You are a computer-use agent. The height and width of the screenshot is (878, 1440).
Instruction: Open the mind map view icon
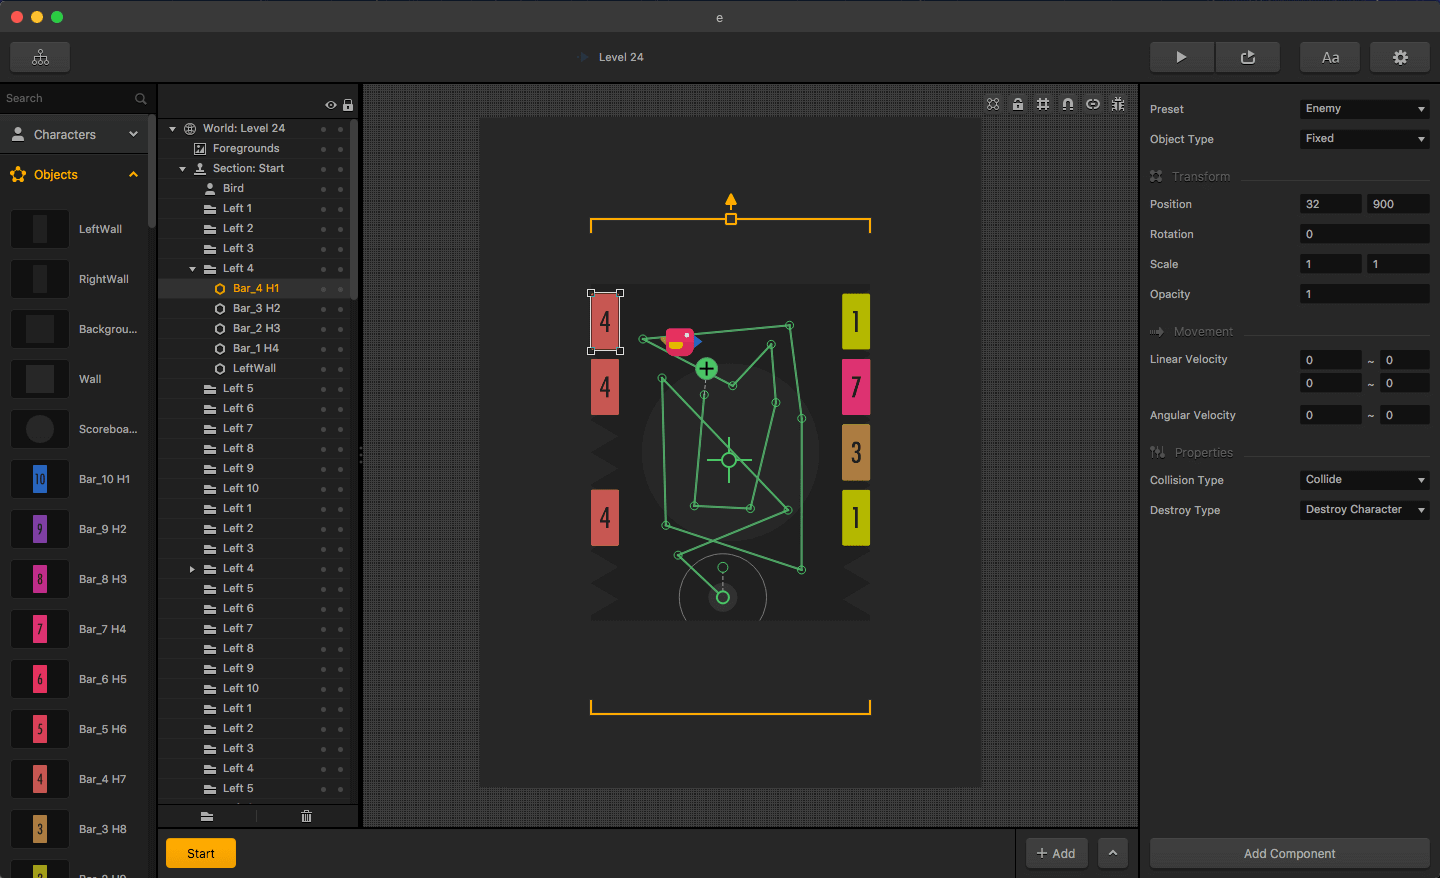tap(40, 57)
